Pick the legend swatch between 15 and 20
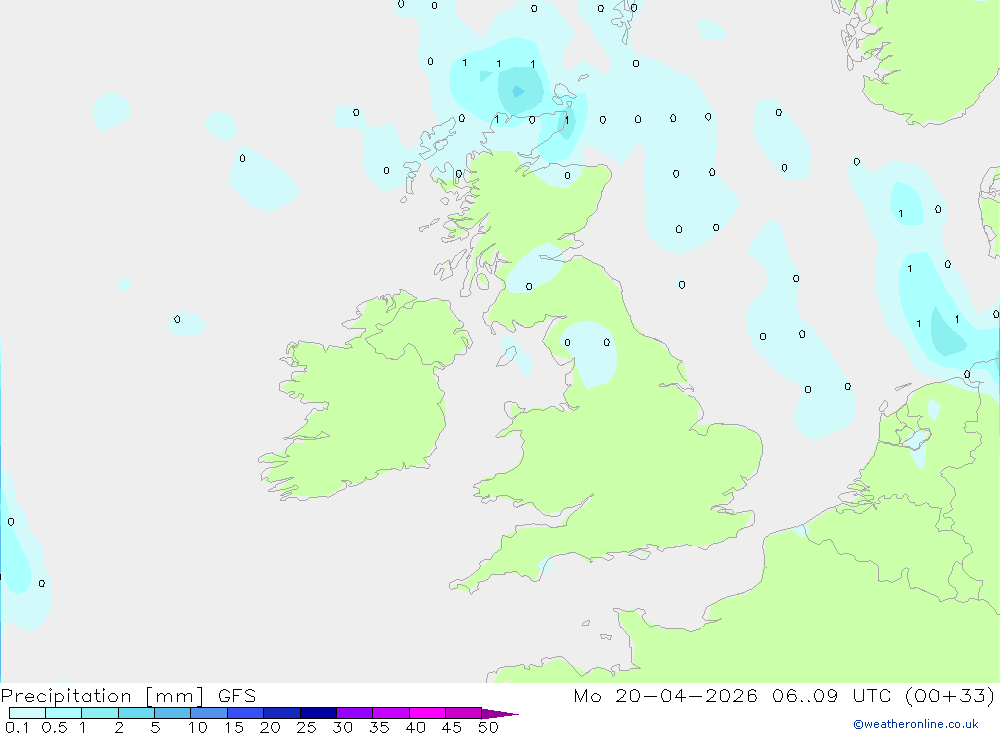1000x733 pixels. [x=246, y=713]
